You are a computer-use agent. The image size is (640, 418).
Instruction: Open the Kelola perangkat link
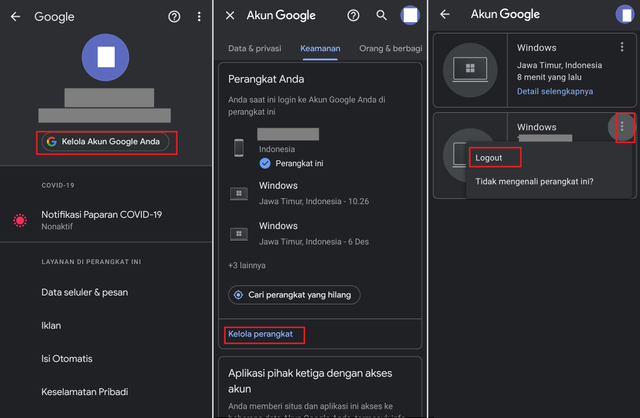pyautogui.click(x=260, y=334)
